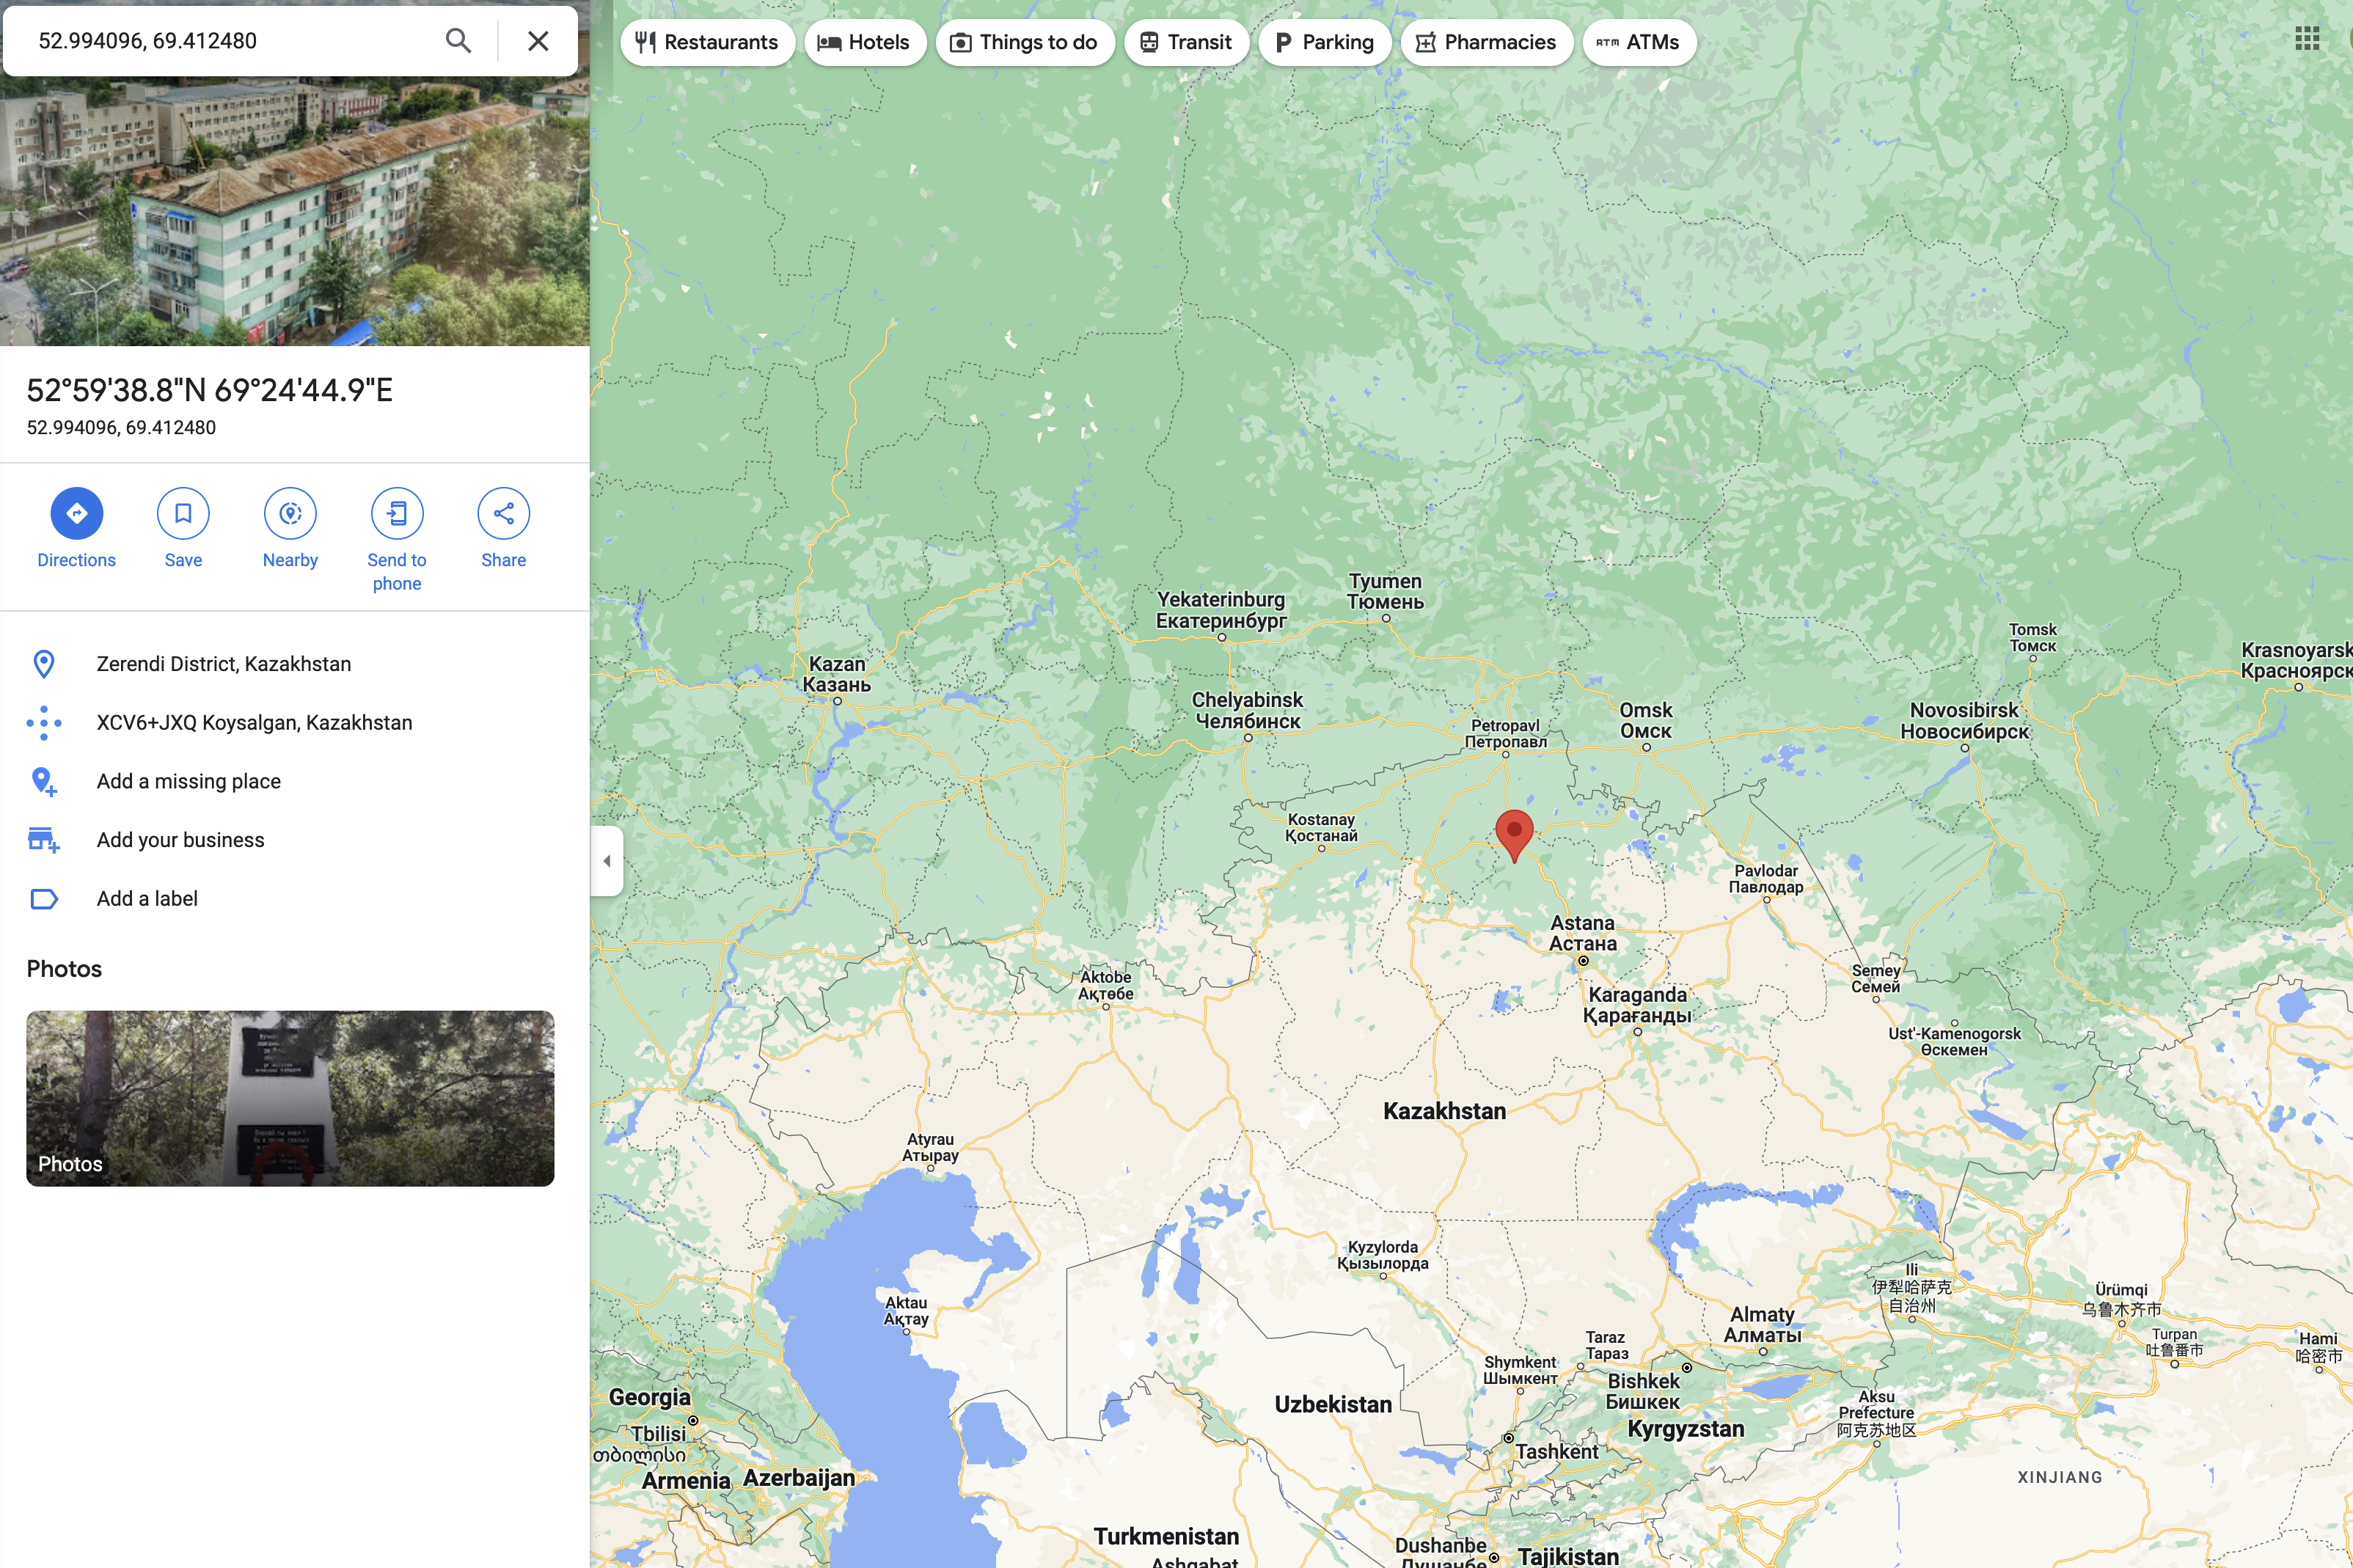Click Send to phone icon
2353x1568 pixels.
[x=397, y=513]
